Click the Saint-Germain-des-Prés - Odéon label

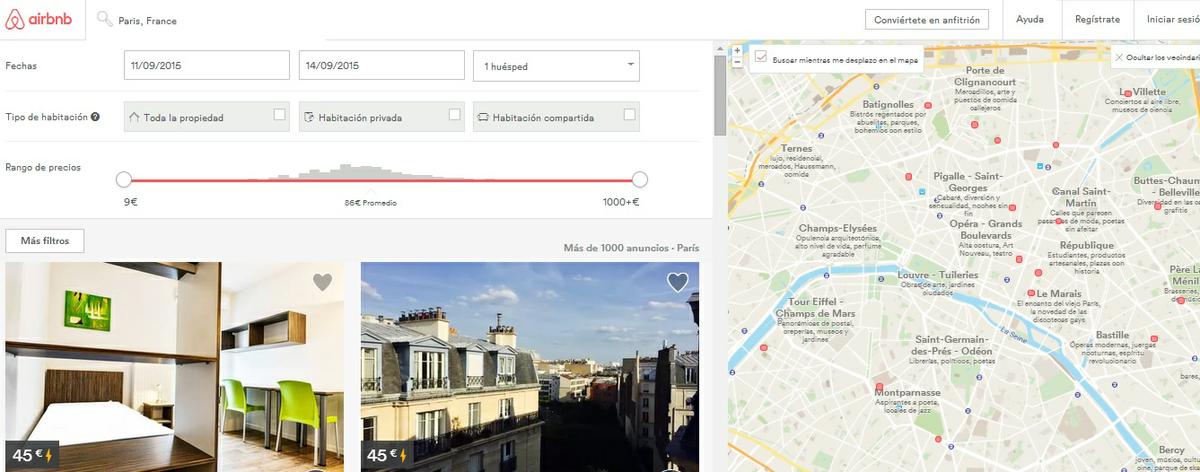pyautogui.click(x=953, y=345)
